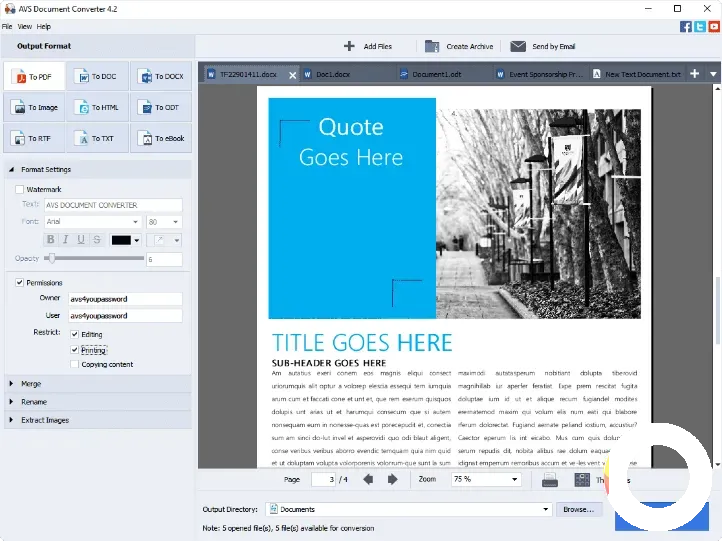722x541 pixels.
Task: Expand the Extract Images section
Action: tap(12, 420)
